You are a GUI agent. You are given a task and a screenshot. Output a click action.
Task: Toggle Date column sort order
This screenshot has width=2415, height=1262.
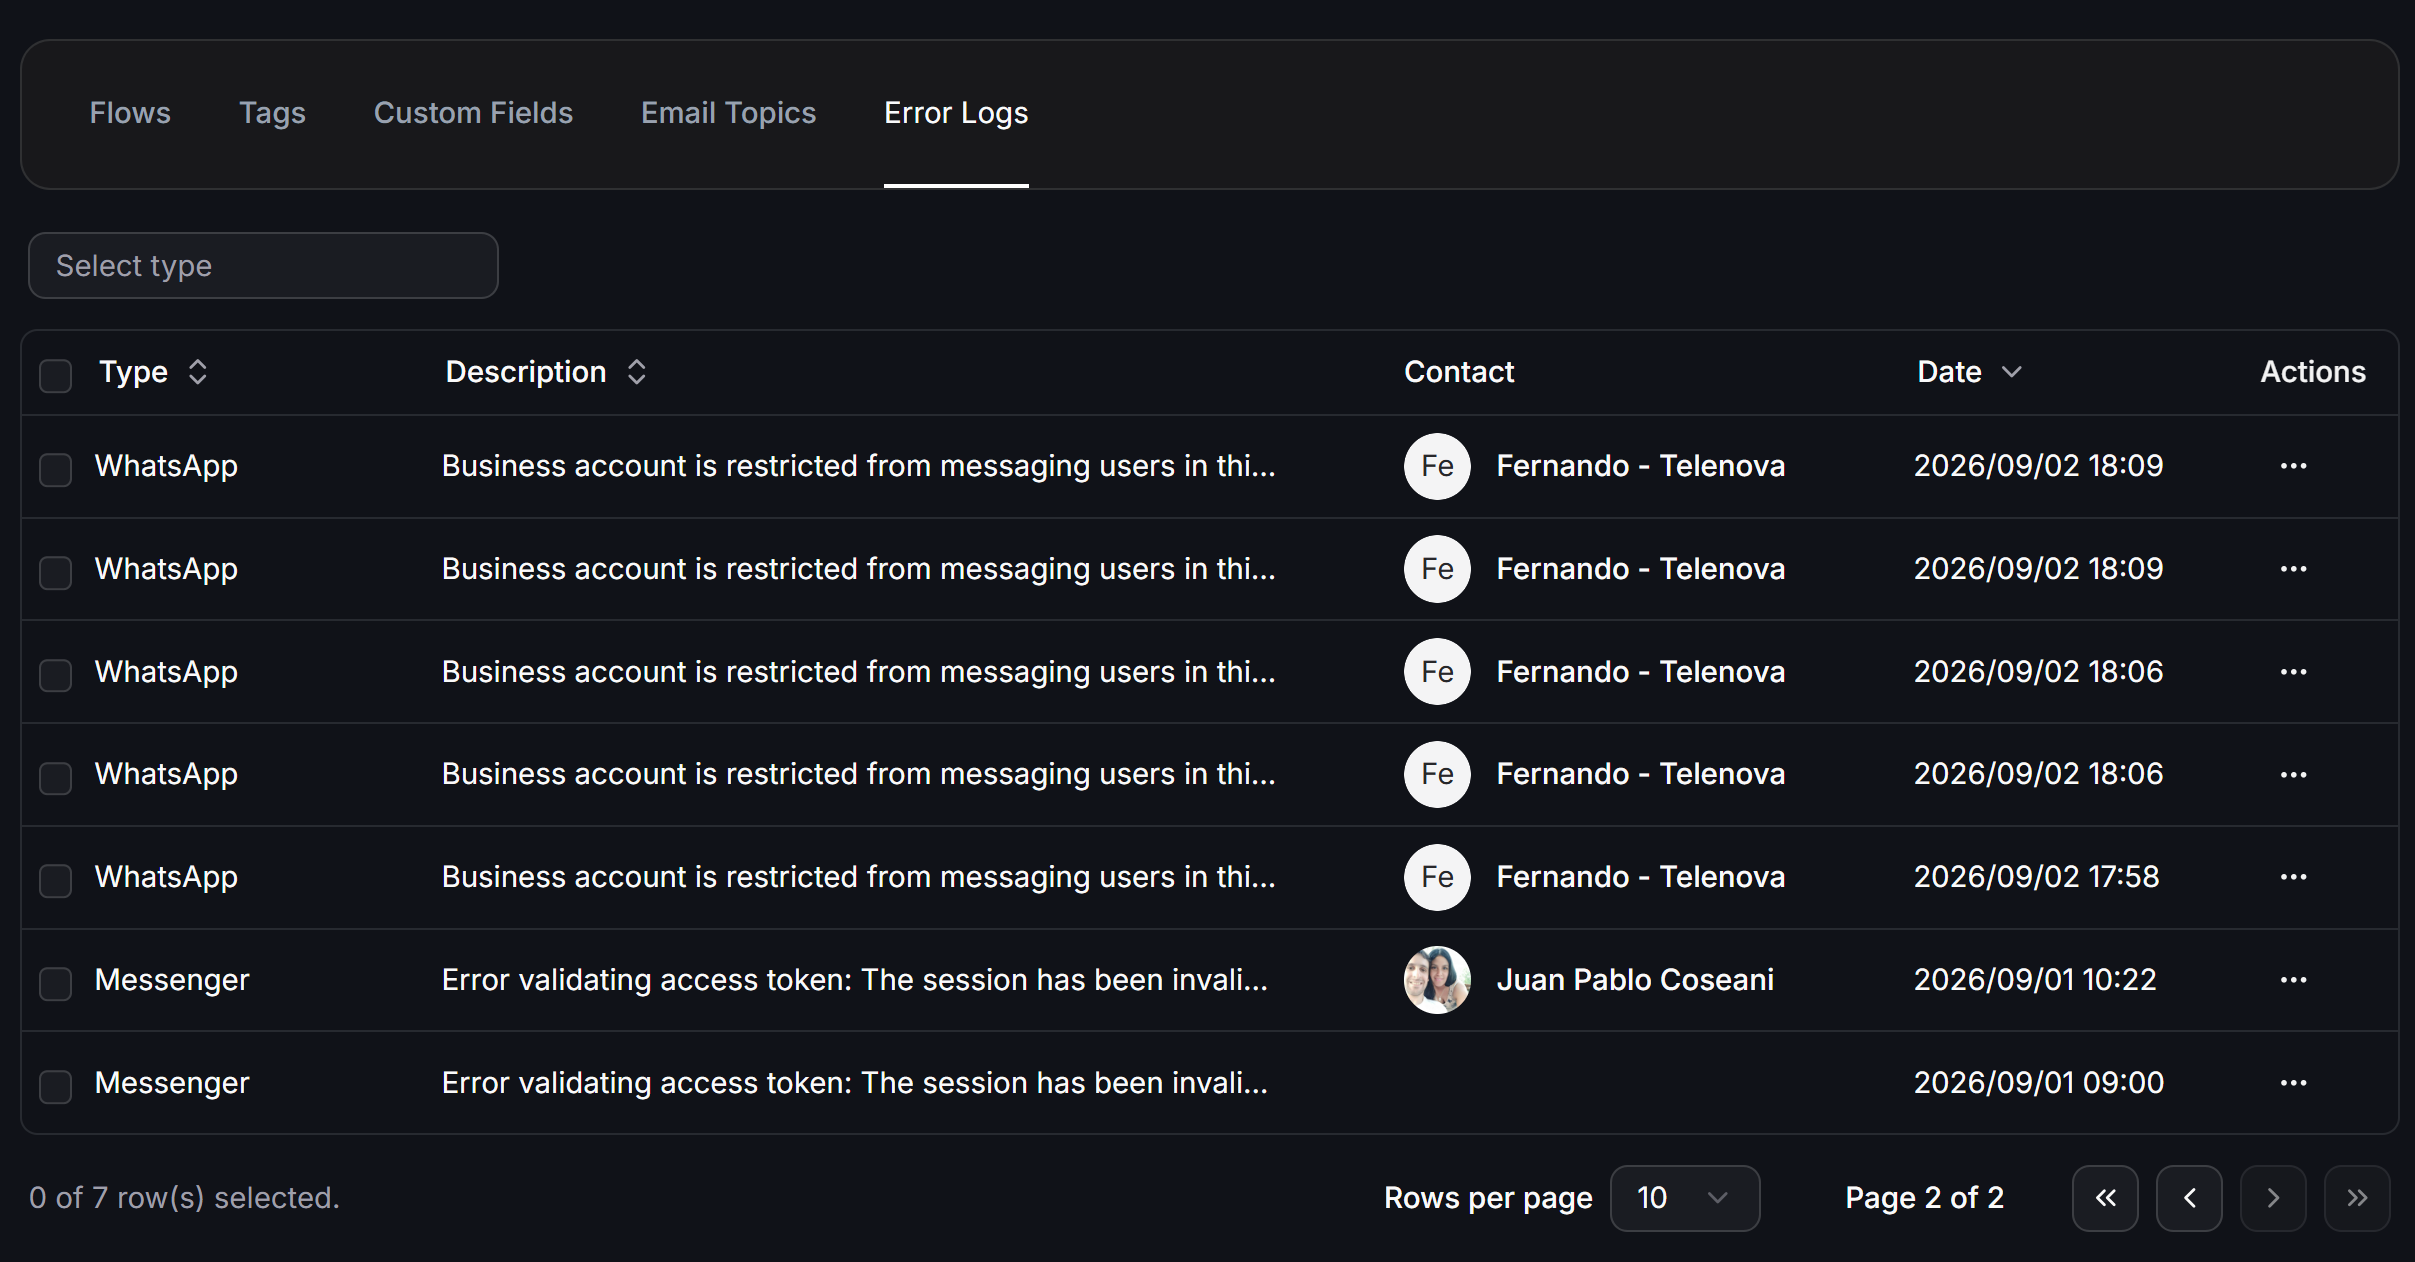pyautogui.click(x=1969, y=372)
